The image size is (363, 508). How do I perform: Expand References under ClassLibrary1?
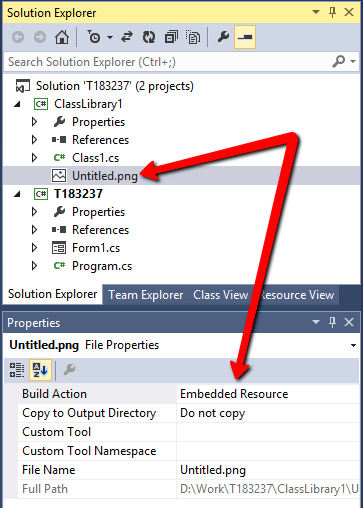pos(34,140)
